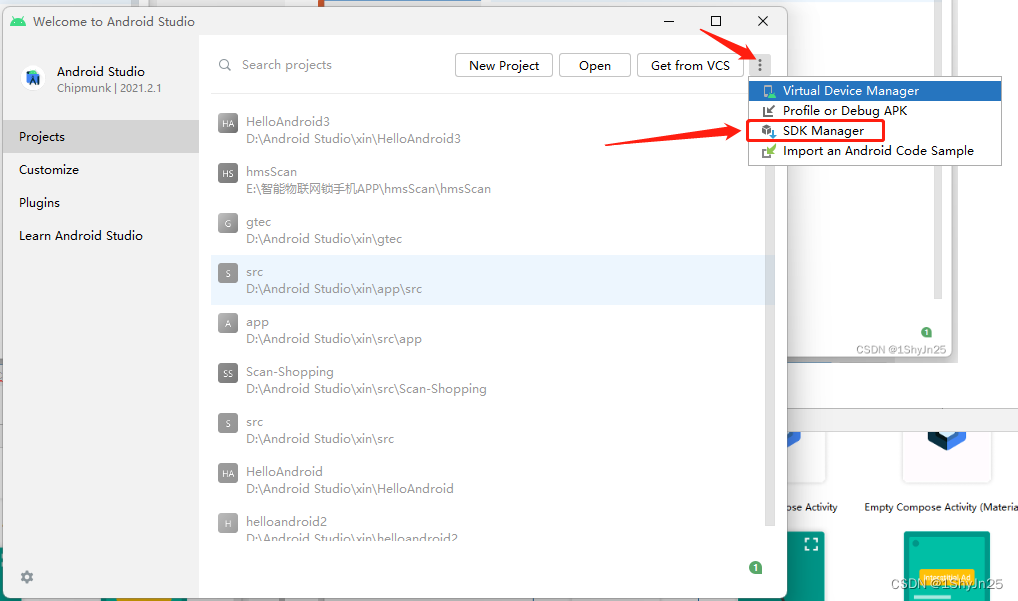Start a New Project
The width and height of the screenshot is (1018, 601).
[x=503, y=64]
